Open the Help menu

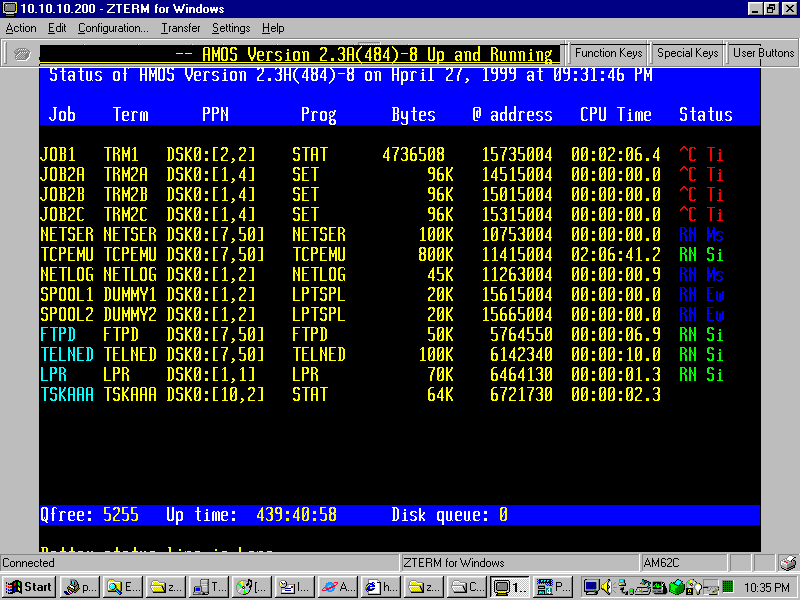[273, 28]
